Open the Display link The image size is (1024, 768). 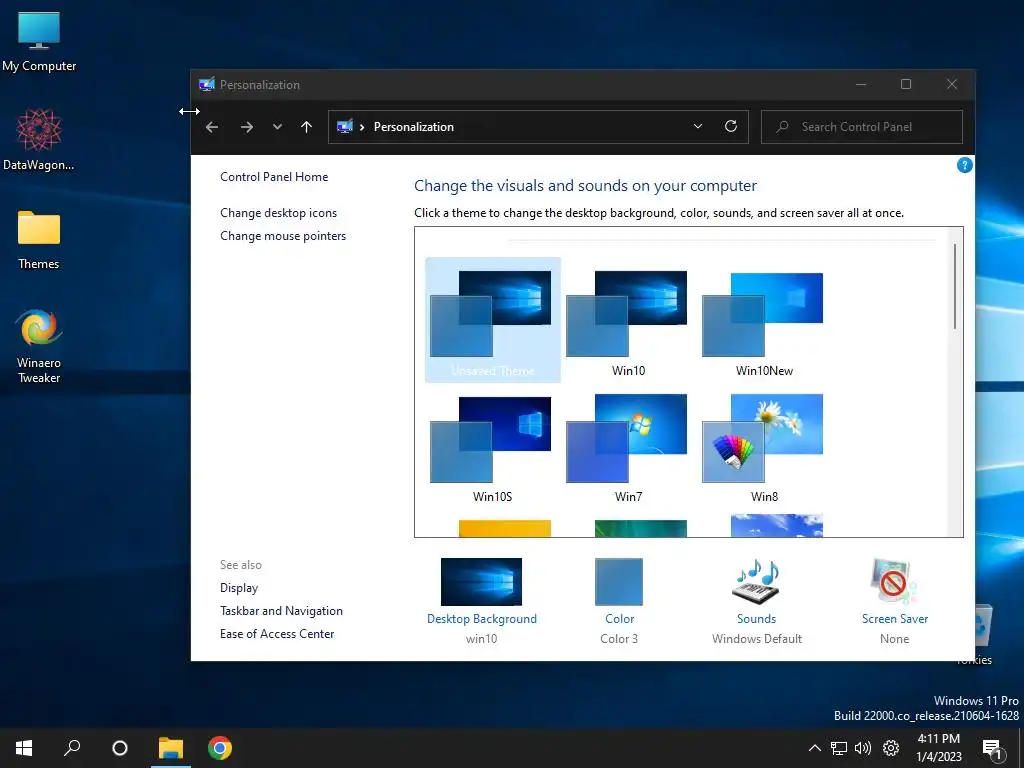click(239, 588)
